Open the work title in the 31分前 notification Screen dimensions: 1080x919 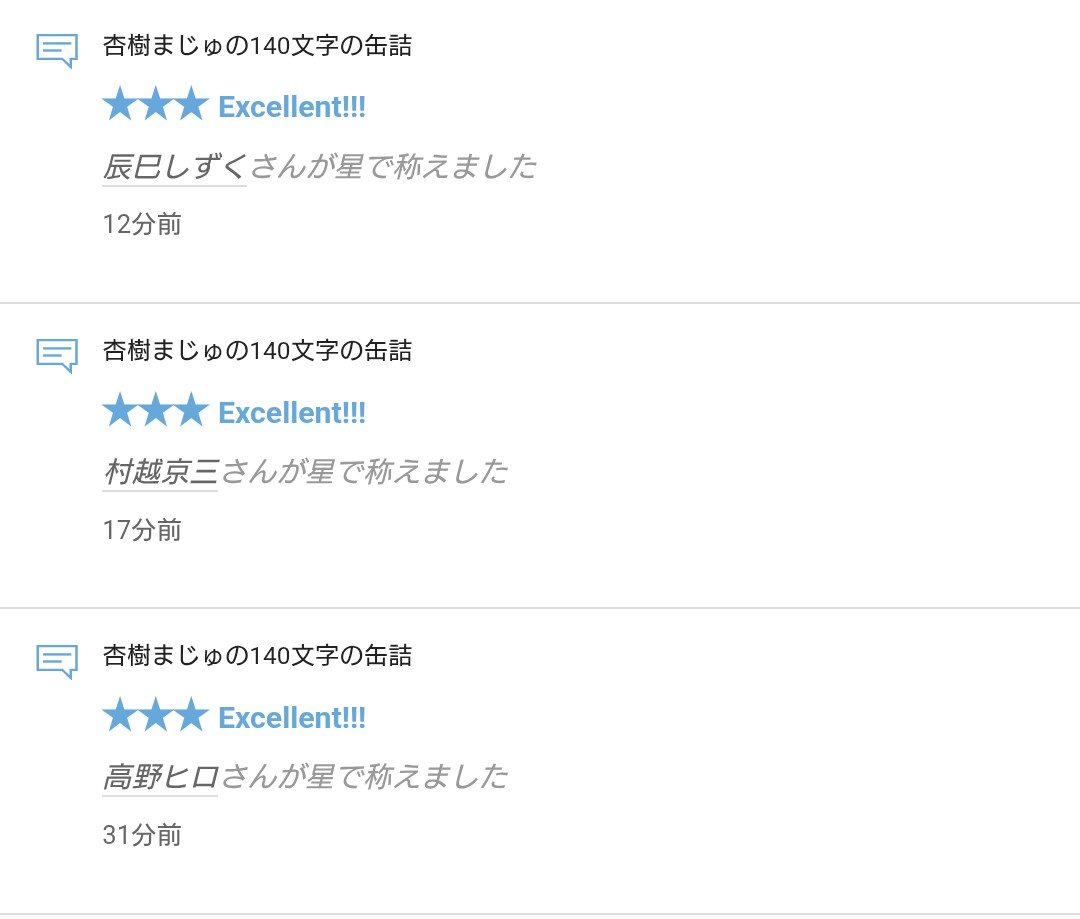(257, 656)
